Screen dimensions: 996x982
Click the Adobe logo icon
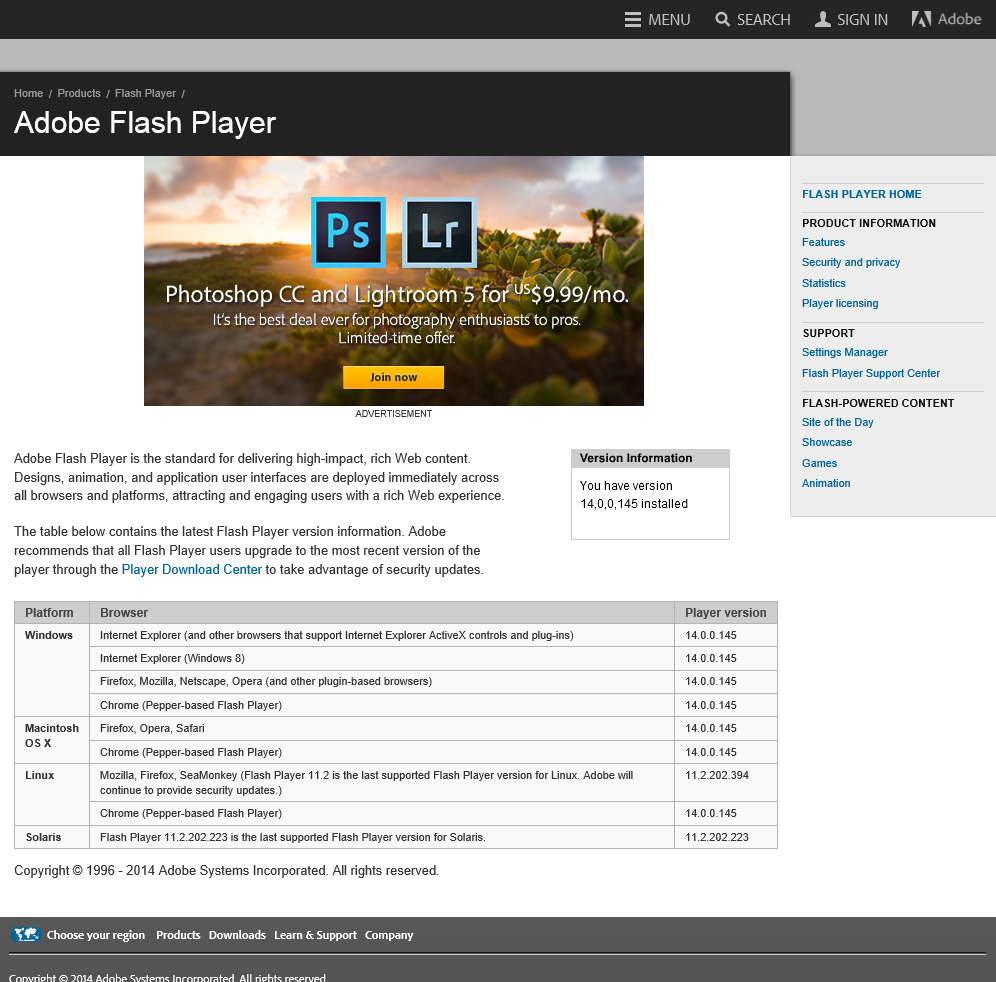[x=921, y=19]
